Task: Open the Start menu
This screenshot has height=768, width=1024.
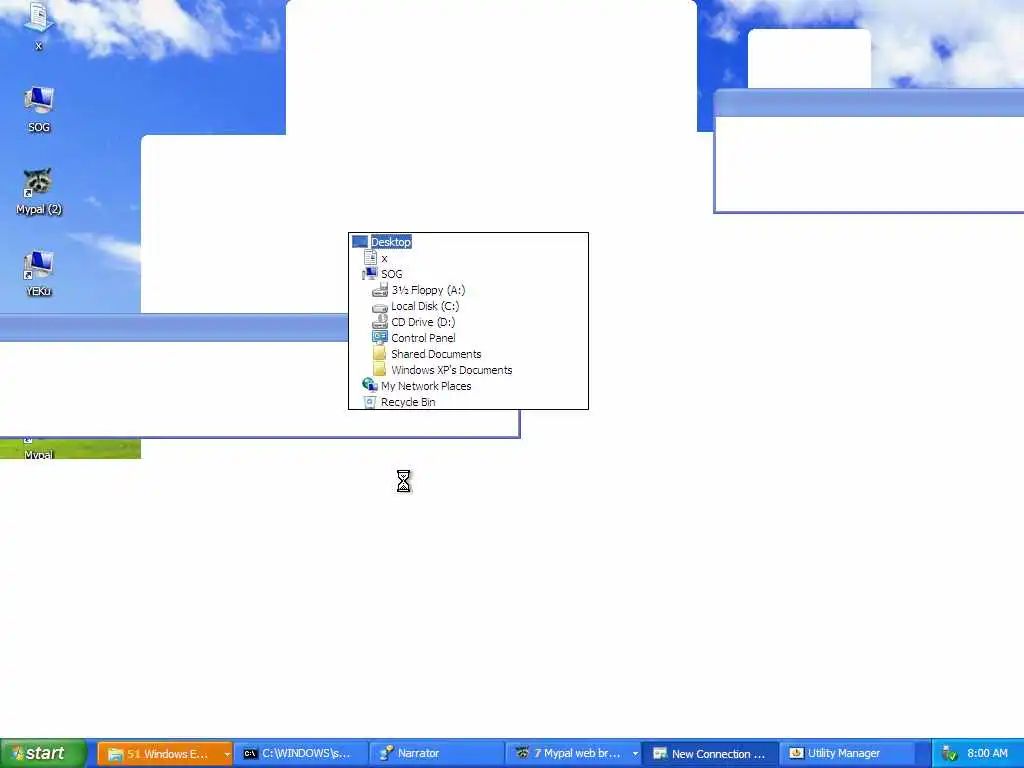Action: [43, 753]
